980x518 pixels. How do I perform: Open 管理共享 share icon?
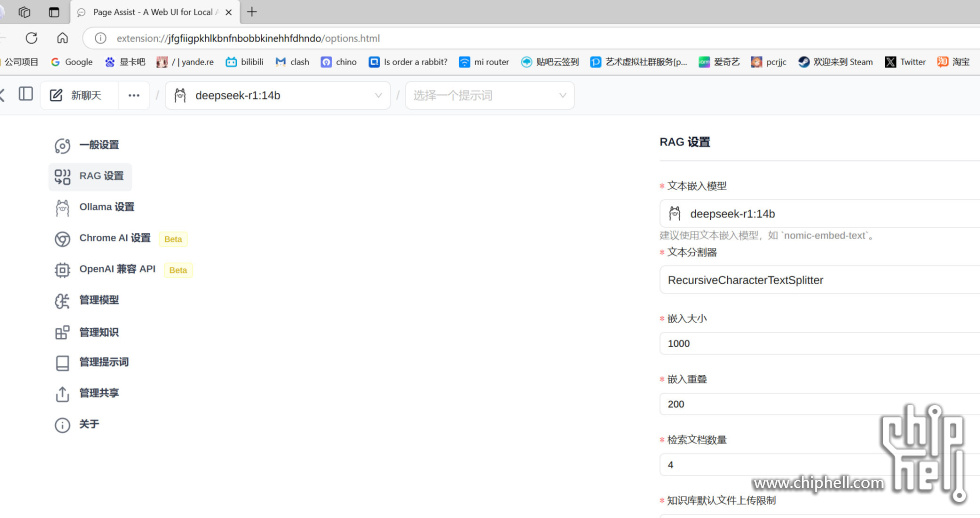pos(62,394)
